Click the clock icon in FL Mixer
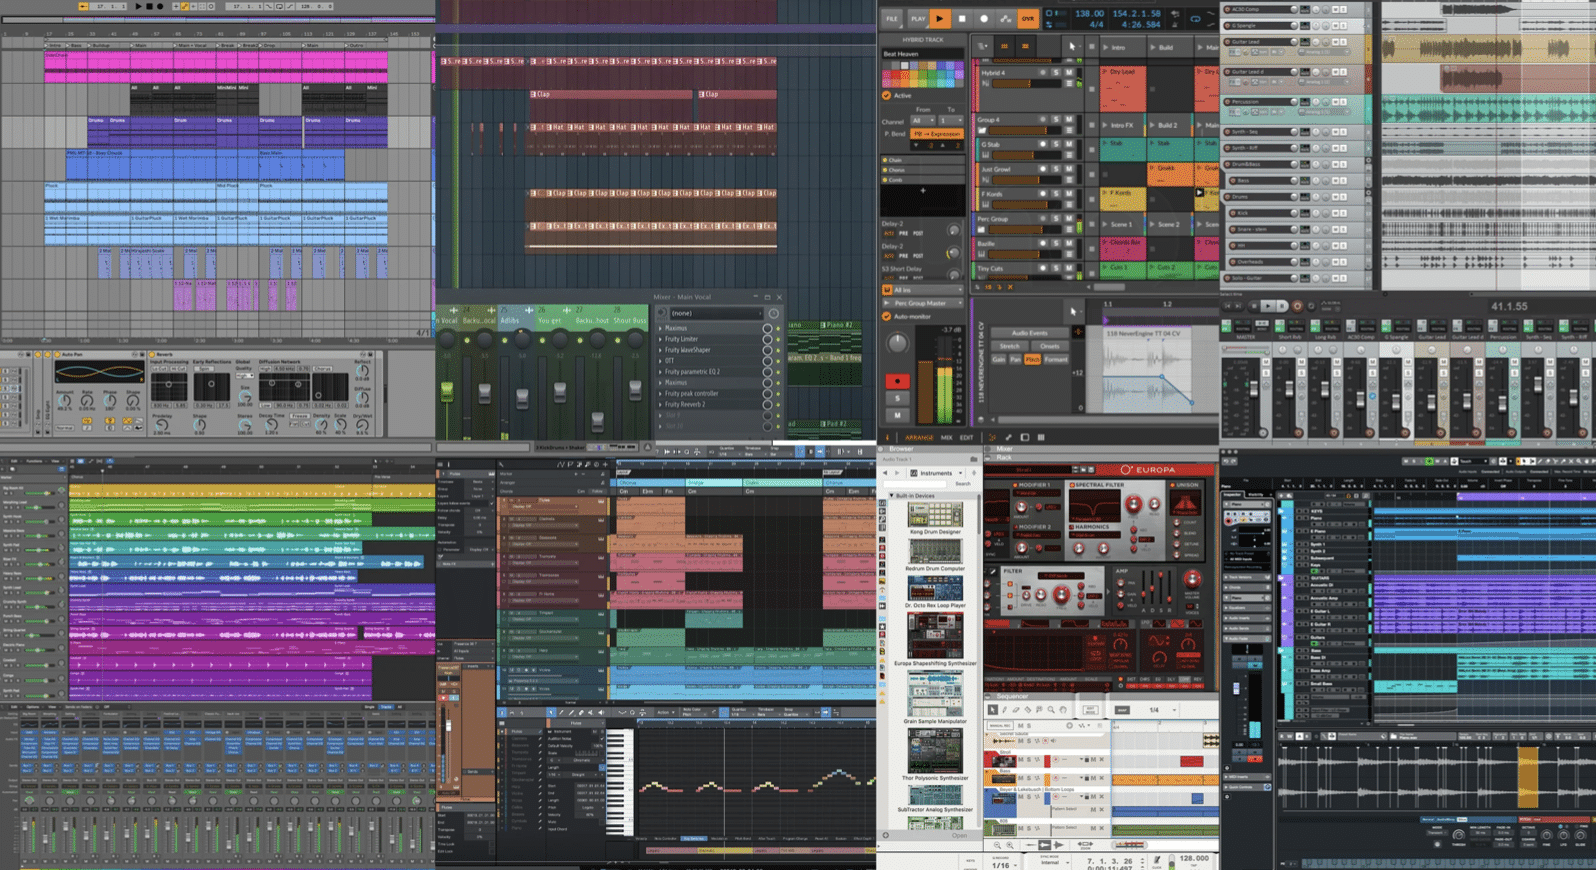Screen dimensions: 1596x870 pos(773,313)
